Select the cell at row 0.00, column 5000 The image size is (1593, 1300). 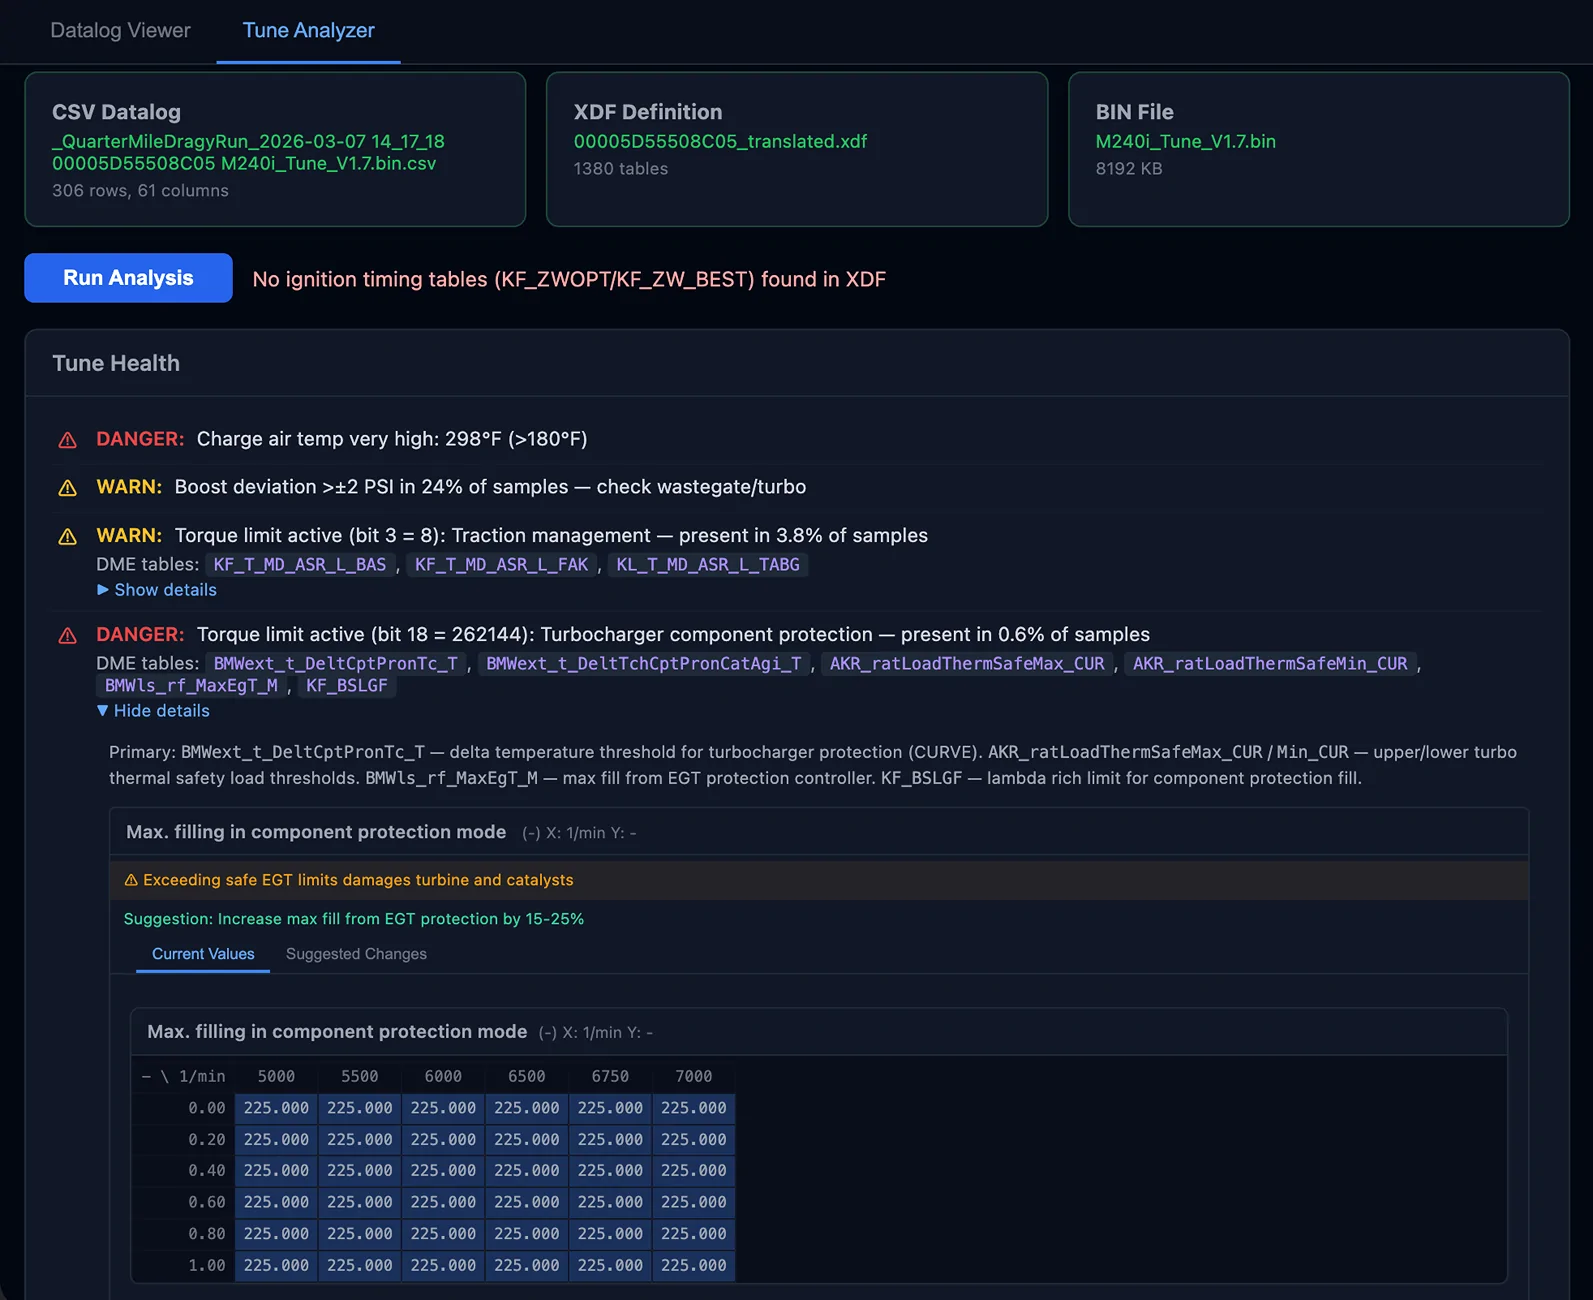click(x=276, y=1108)
